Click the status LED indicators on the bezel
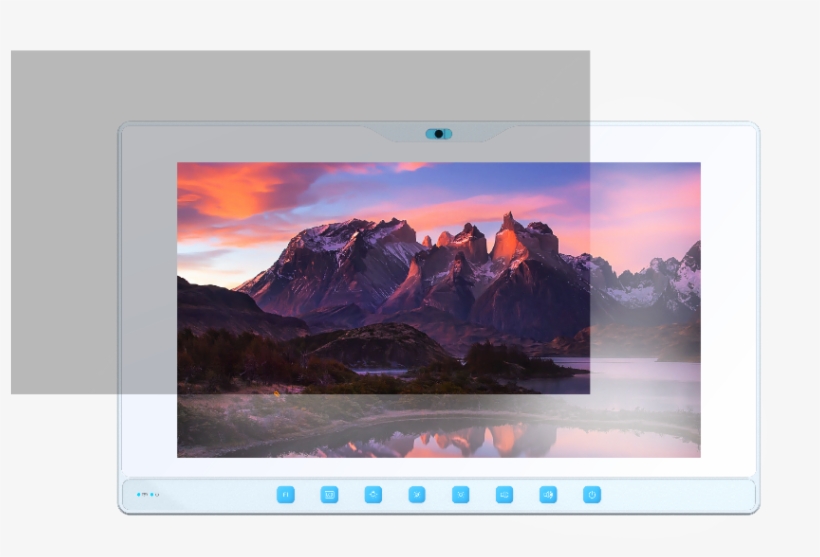 click(x=147, y=495)
